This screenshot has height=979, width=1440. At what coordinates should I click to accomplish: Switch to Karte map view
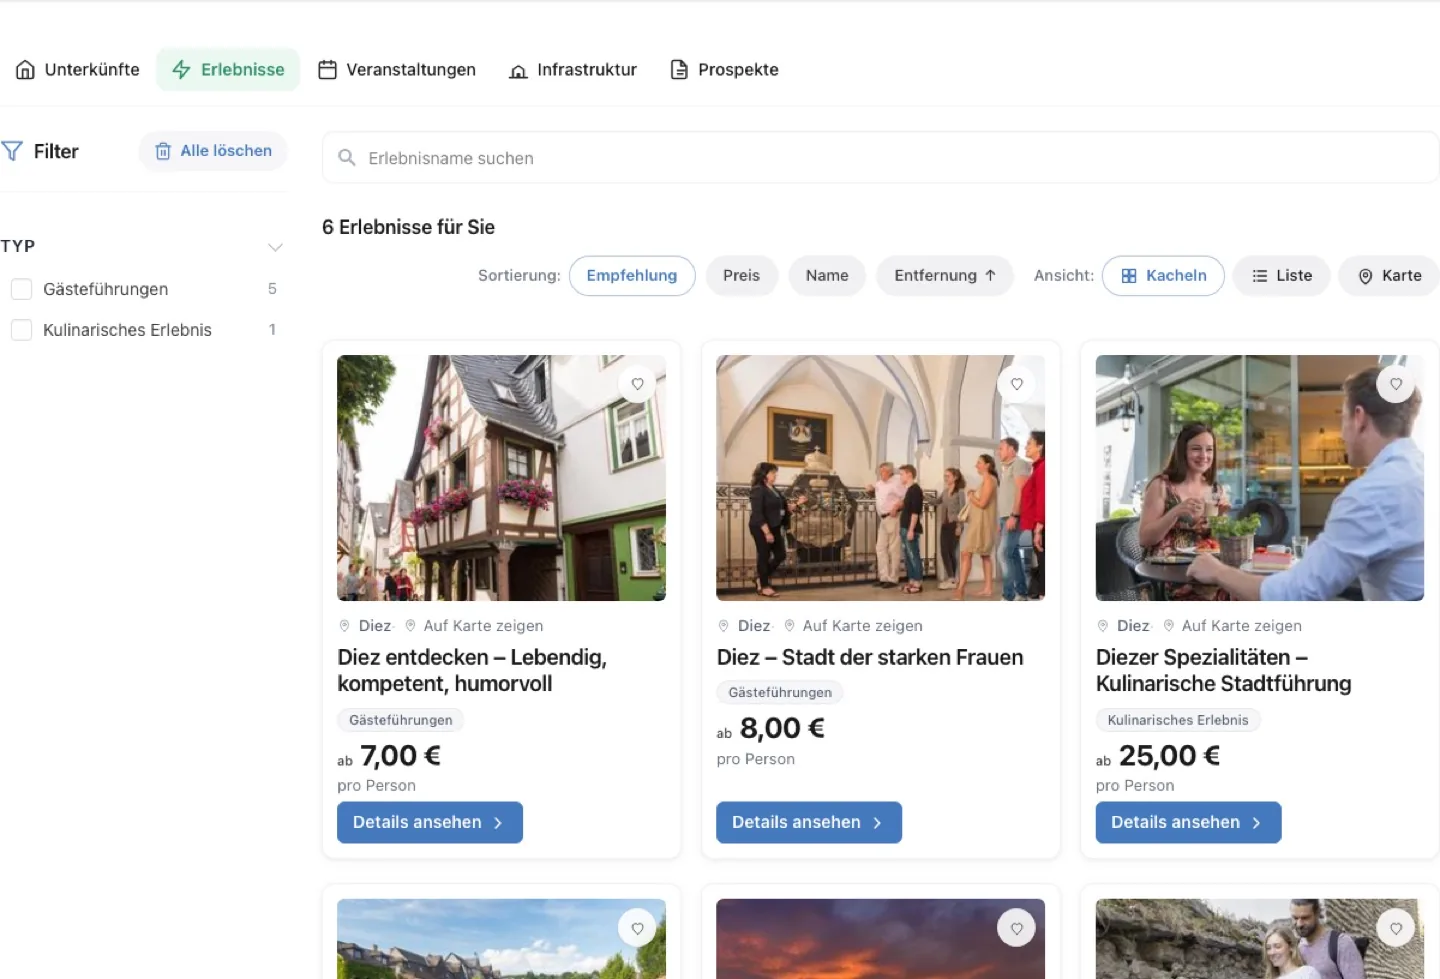click(x=1389, y=276)
